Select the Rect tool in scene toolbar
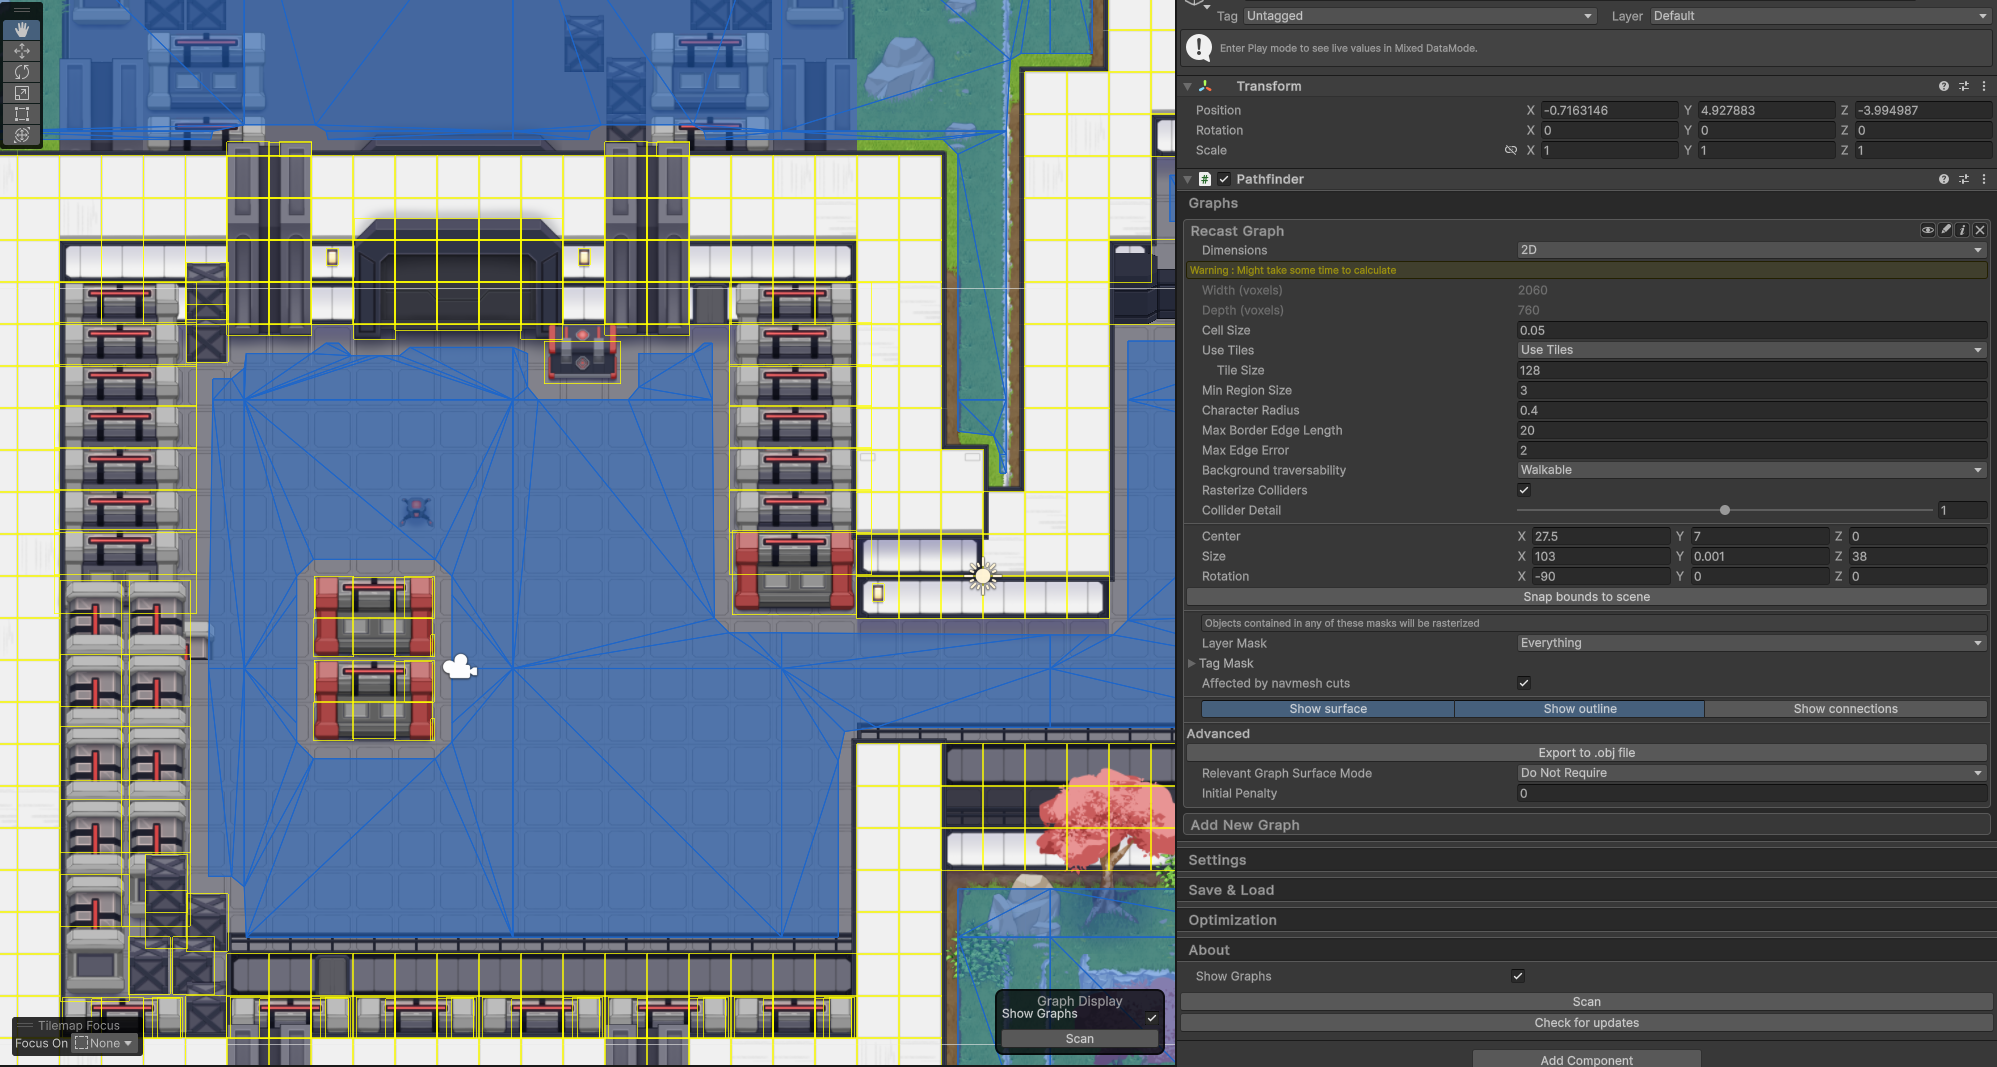 tap(22, 114)
